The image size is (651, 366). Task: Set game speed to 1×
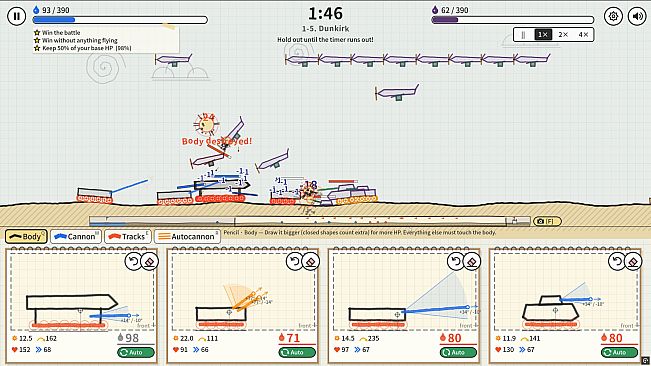pyautogui.click(x=543, y=34)
